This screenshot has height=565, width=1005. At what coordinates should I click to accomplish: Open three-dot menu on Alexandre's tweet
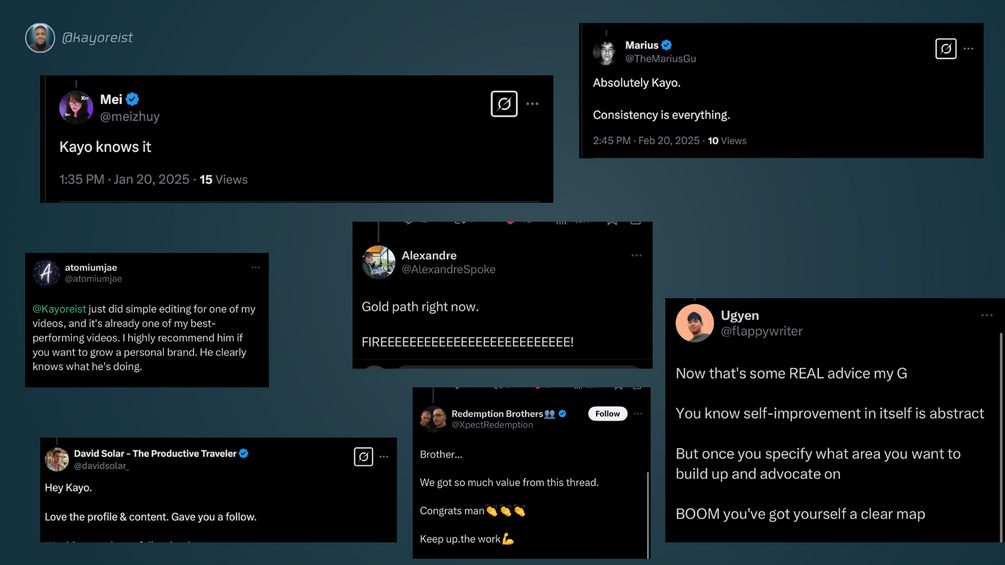(636, 256)
